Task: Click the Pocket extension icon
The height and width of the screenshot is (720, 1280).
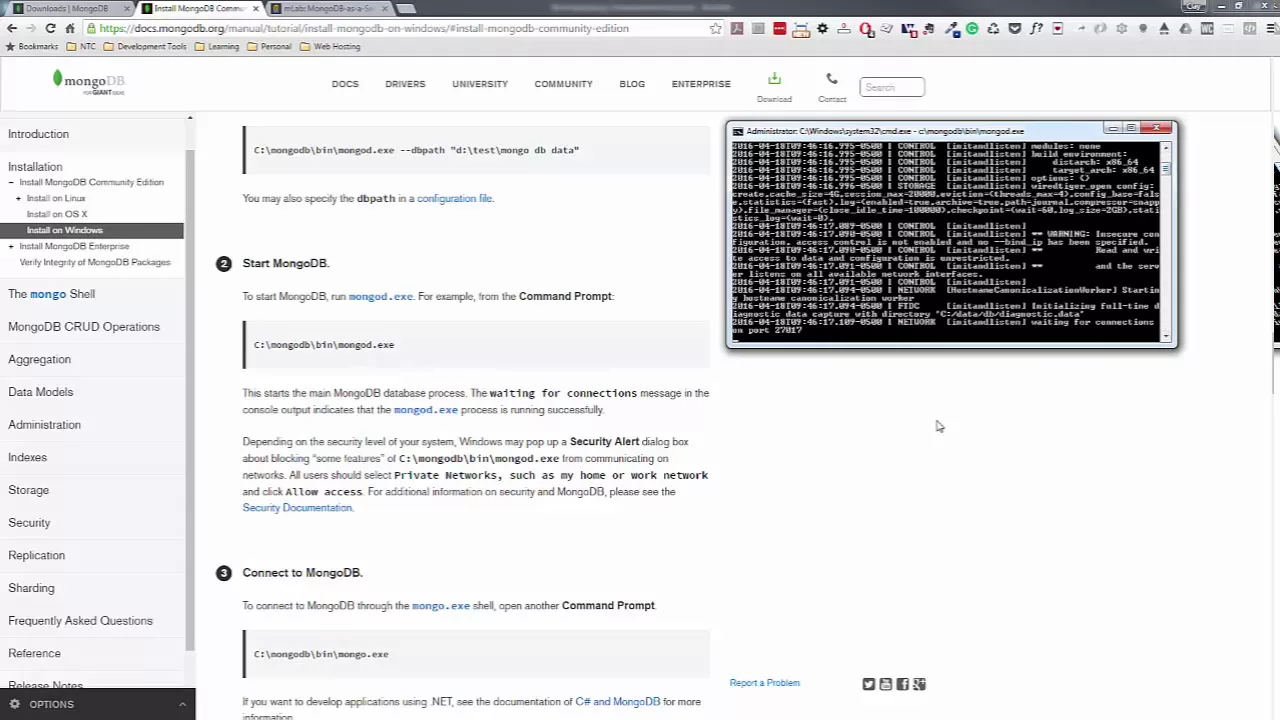Action: 1015,28
